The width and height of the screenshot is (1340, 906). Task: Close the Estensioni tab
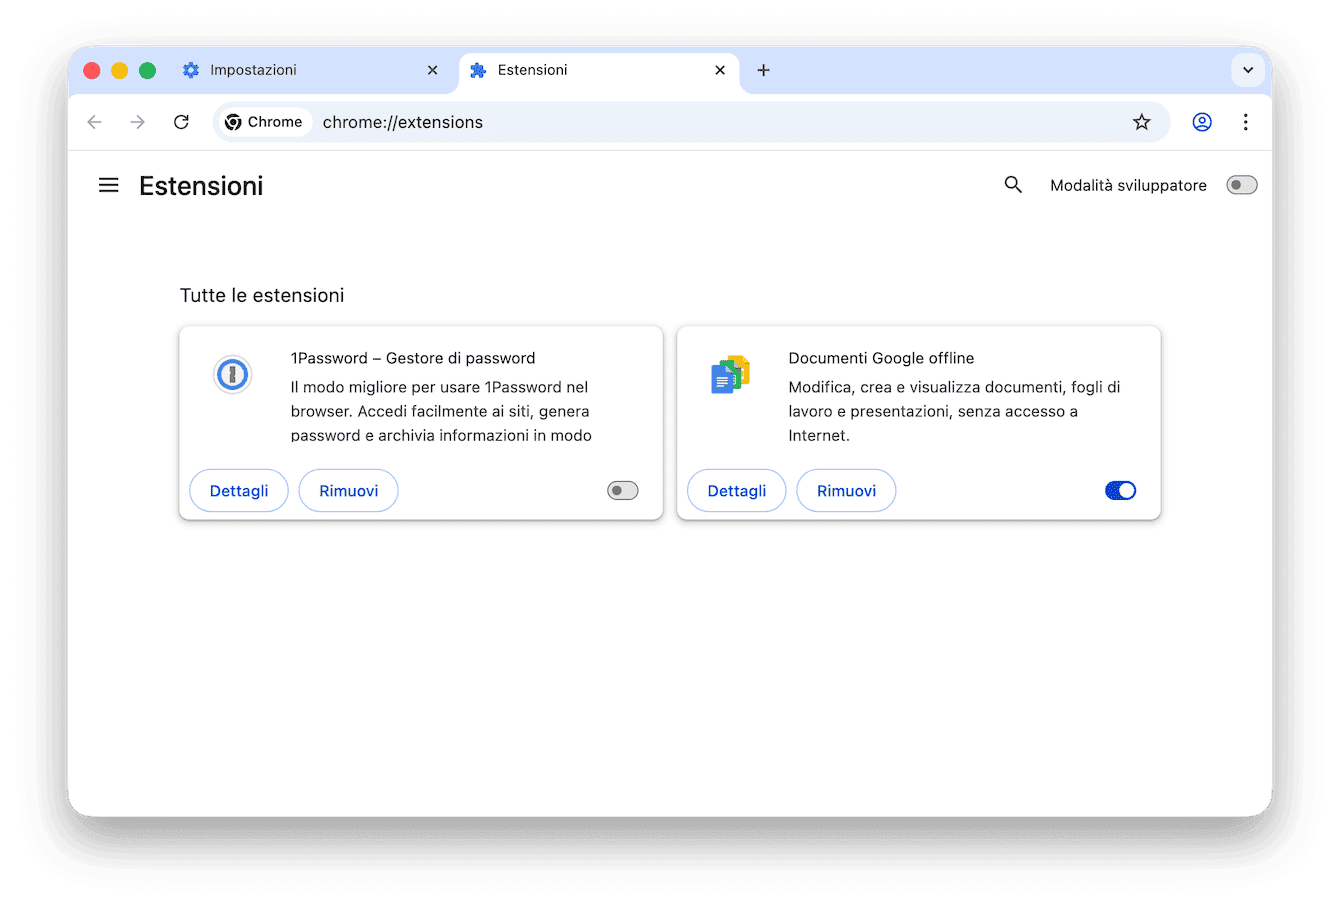(720, 70)
